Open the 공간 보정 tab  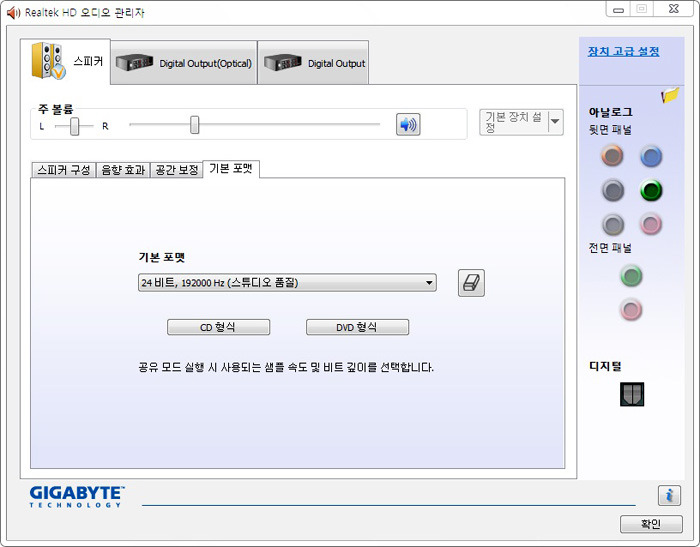pyautogui.click(x=176, y=170)
